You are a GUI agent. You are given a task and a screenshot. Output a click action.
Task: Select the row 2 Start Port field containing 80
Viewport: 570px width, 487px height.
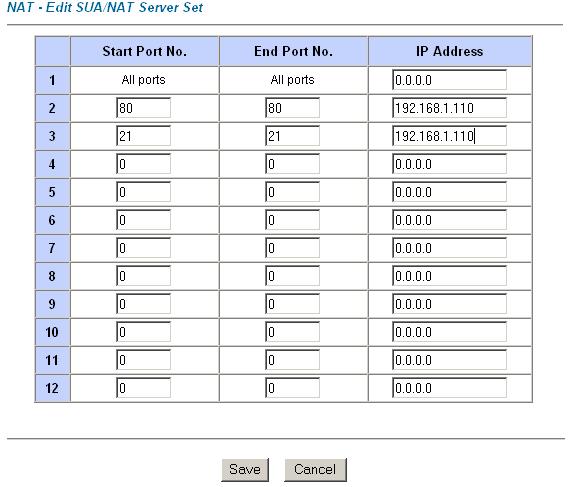click(x=143, y=108)
